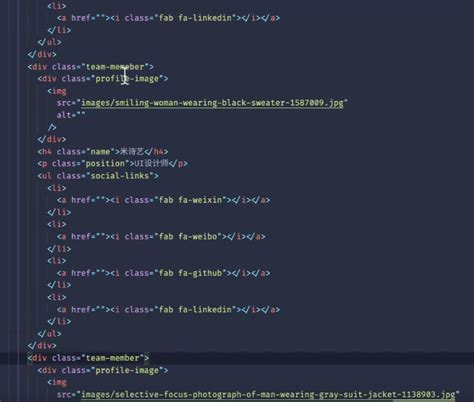Screen dimensions: 474x402
Task: Open the smiling-woman-wearing-black-sweater image path link
Action: pos(212,103)
